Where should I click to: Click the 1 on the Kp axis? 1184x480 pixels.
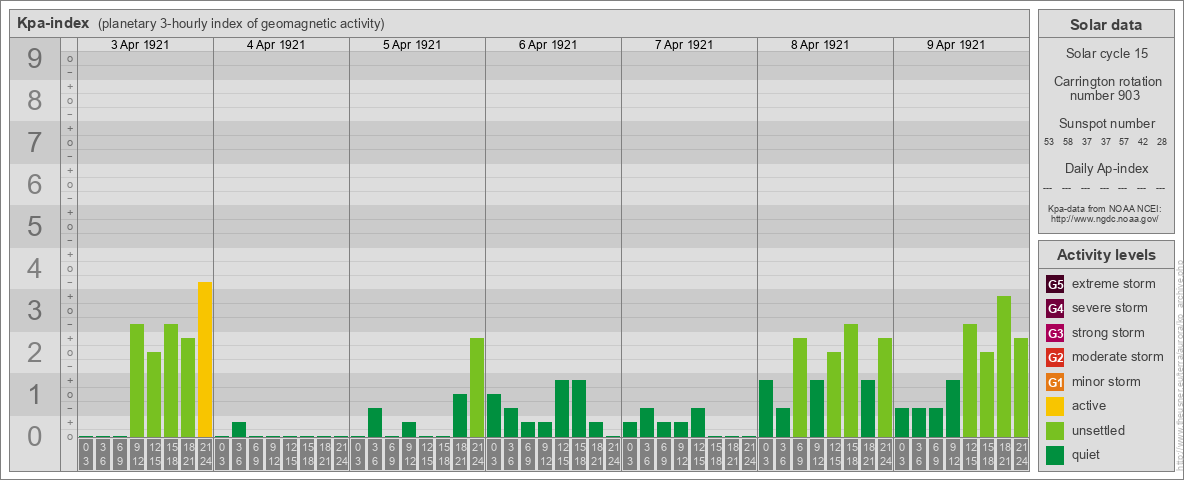coord(34,394)
